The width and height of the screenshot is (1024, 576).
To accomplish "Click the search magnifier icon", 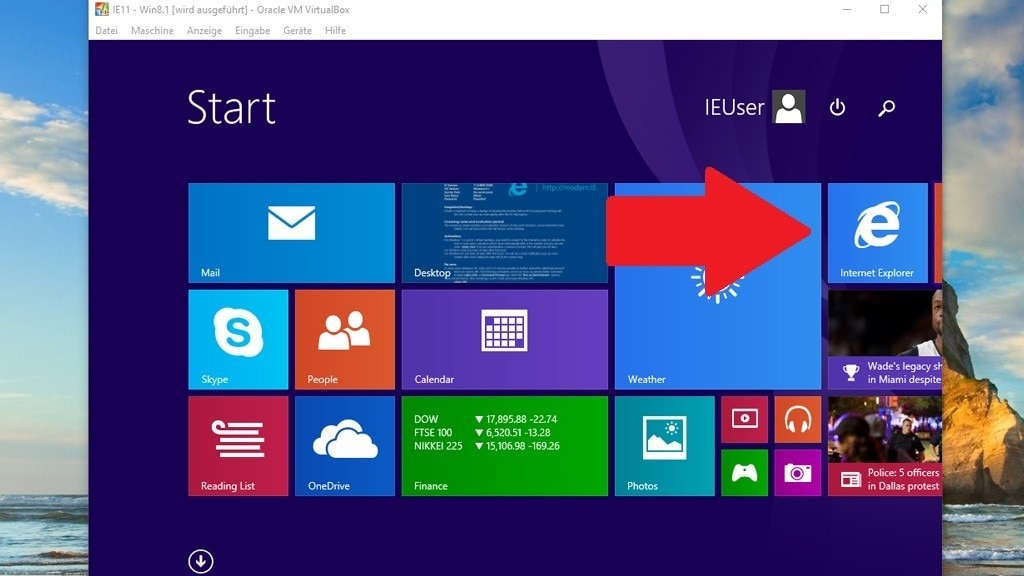I will 886,108.
